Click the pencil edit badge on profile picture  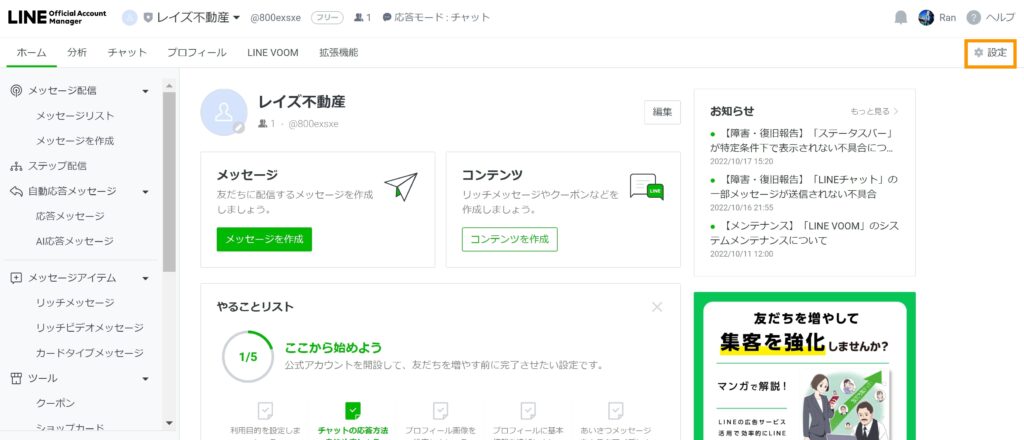[x=239, y=128]
